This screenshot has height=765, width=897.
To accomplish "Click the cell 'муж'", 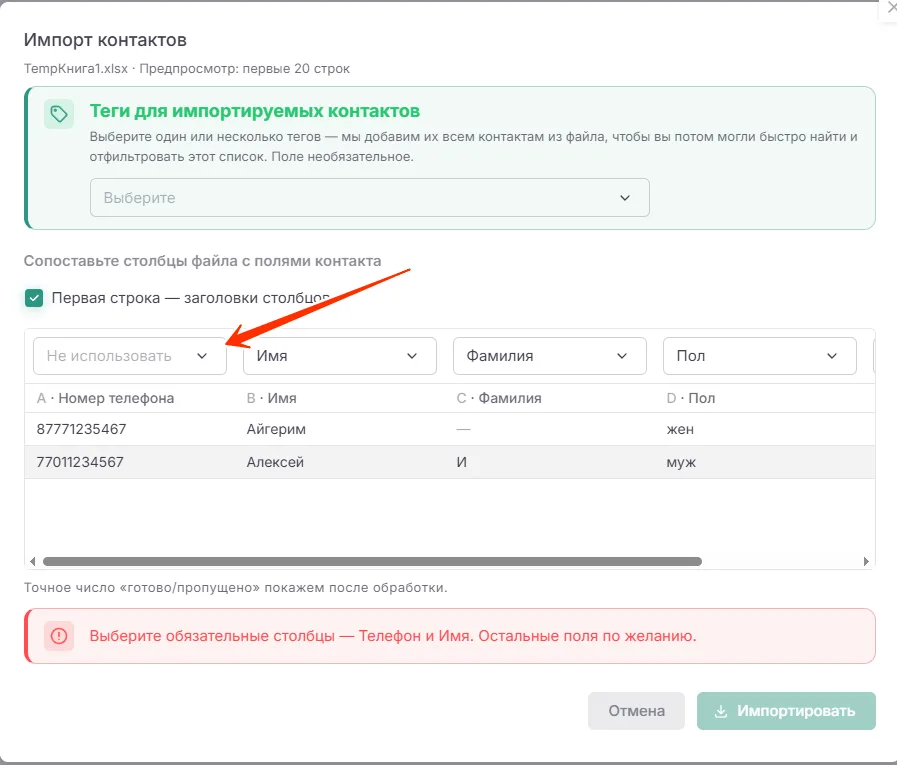I will pyautogui.click(x=681, y=462).
